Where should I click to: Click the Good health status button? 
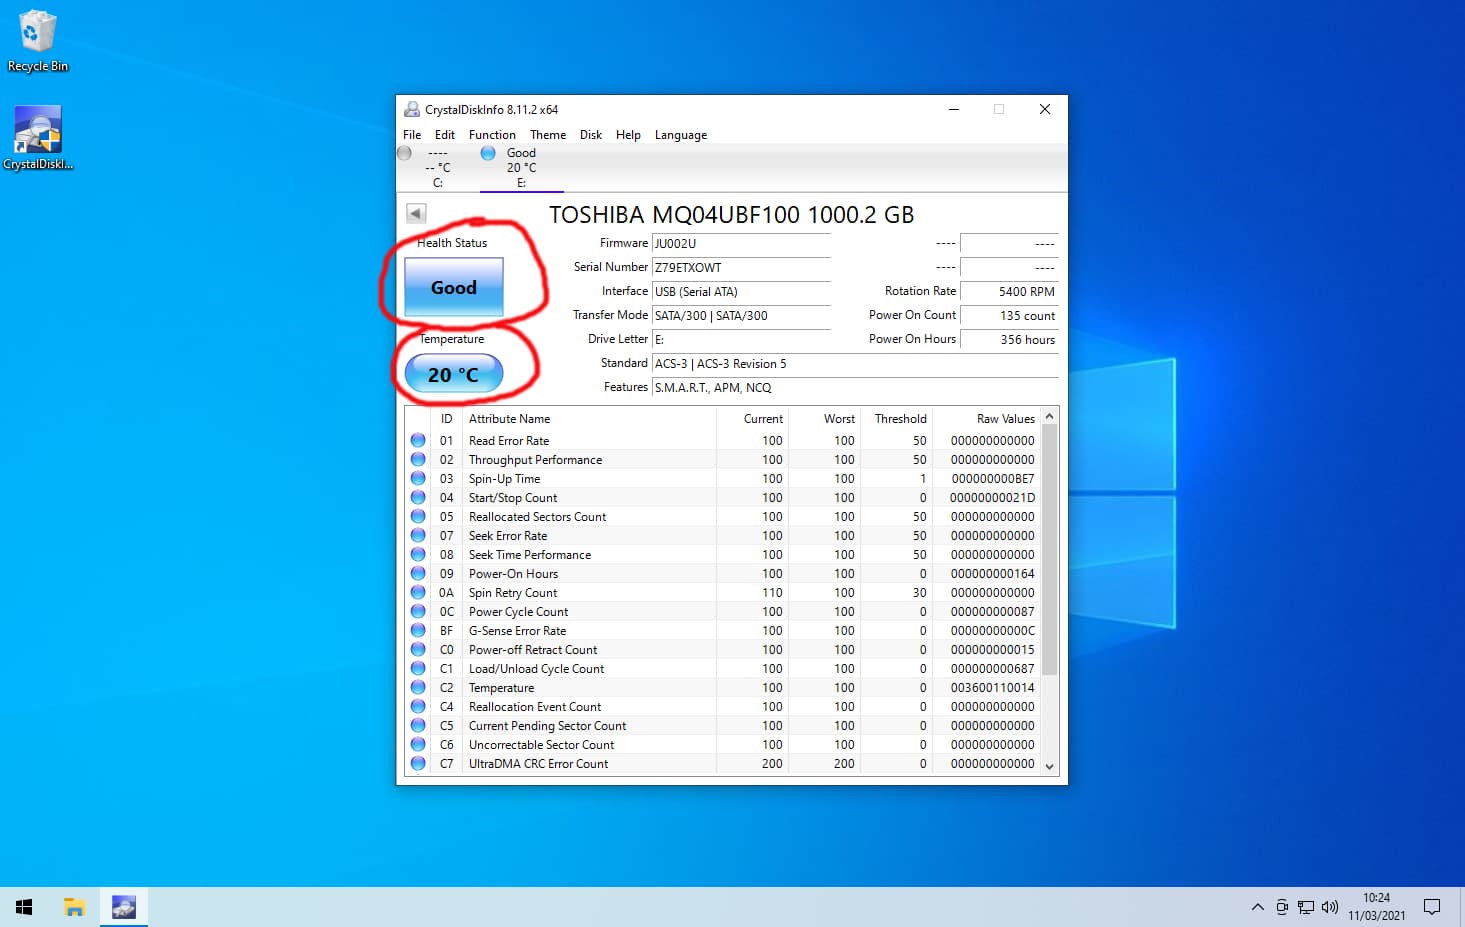(454, 287)
